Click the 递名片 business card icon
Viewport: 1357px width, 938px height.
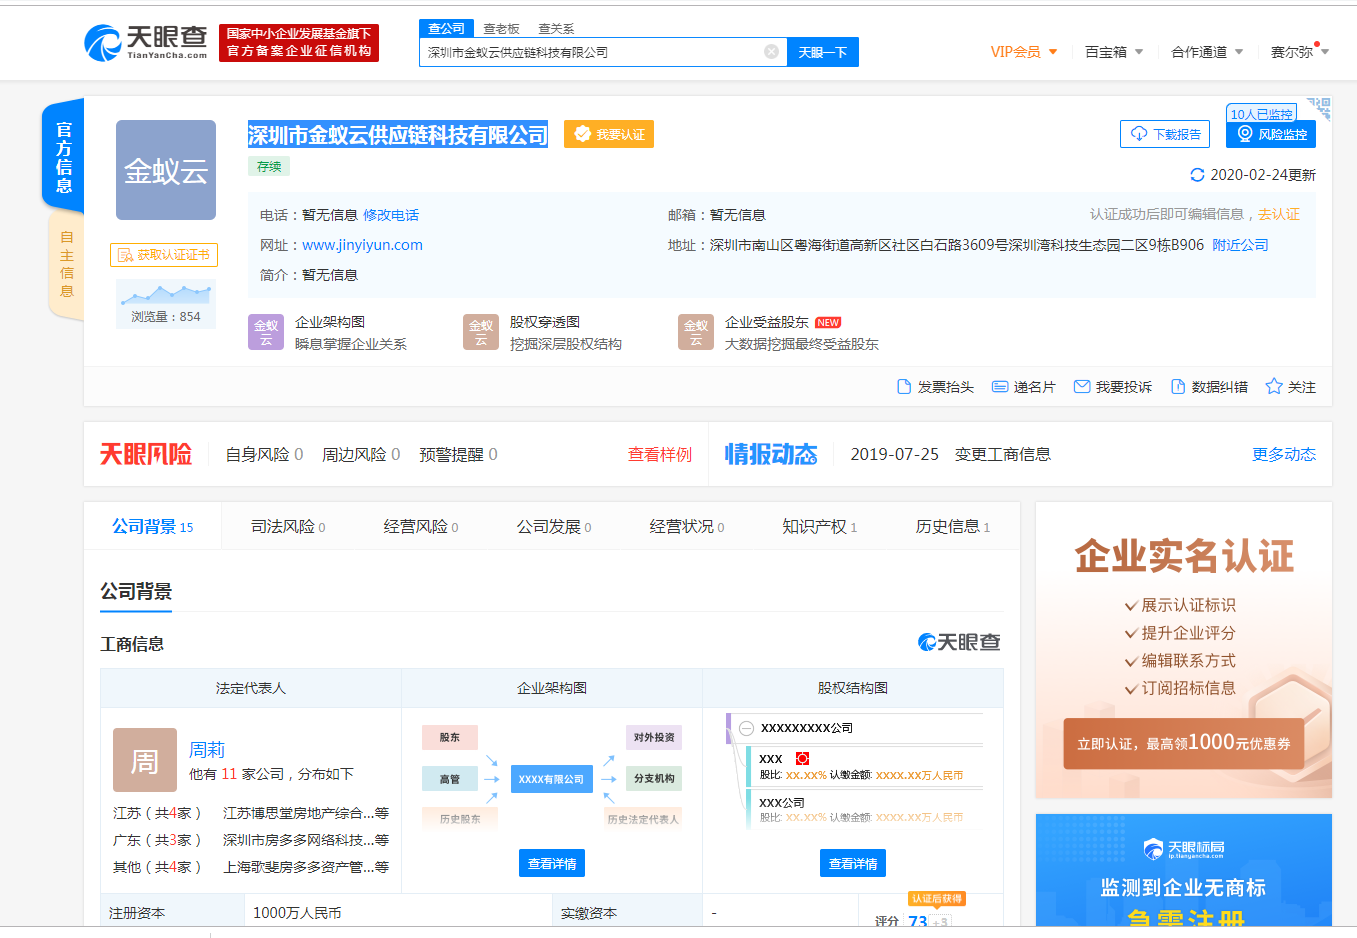[1001, 386]
